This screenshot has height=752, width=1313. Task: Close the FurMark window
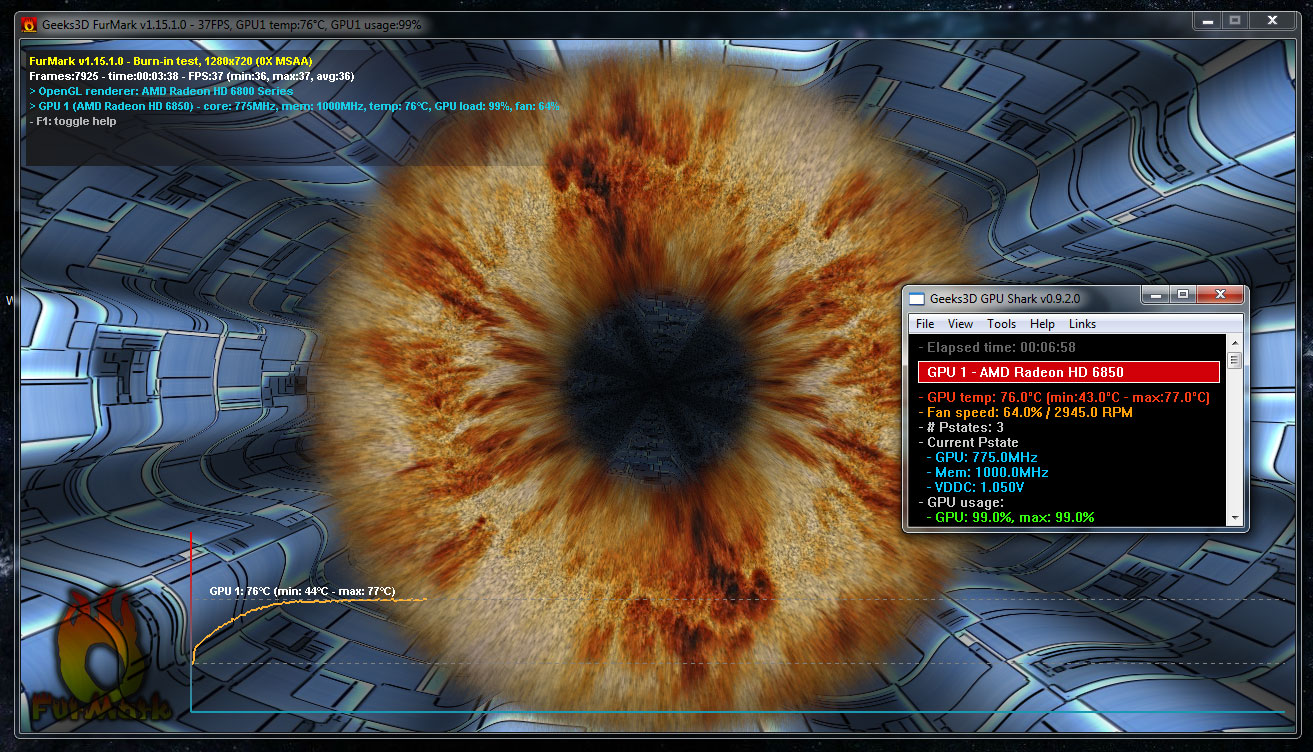click(x=1272, y=20)
